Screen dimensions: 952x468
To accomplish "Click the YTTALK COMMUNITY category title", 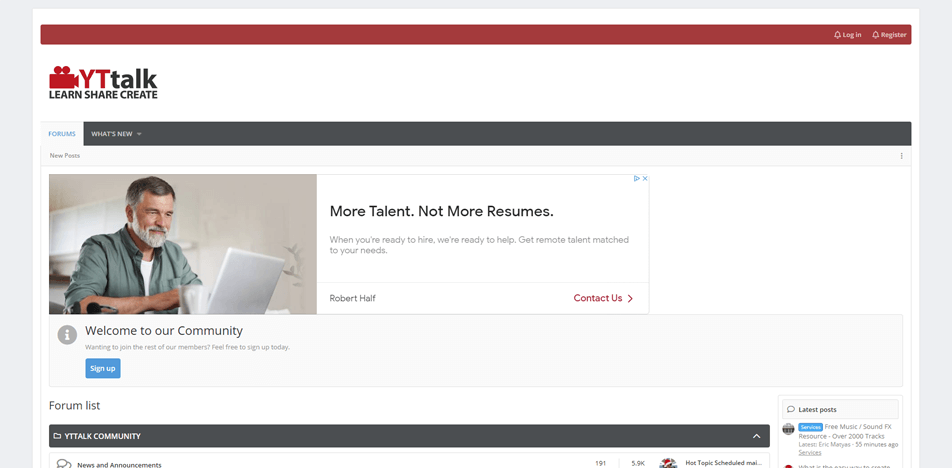I will 103,436.
